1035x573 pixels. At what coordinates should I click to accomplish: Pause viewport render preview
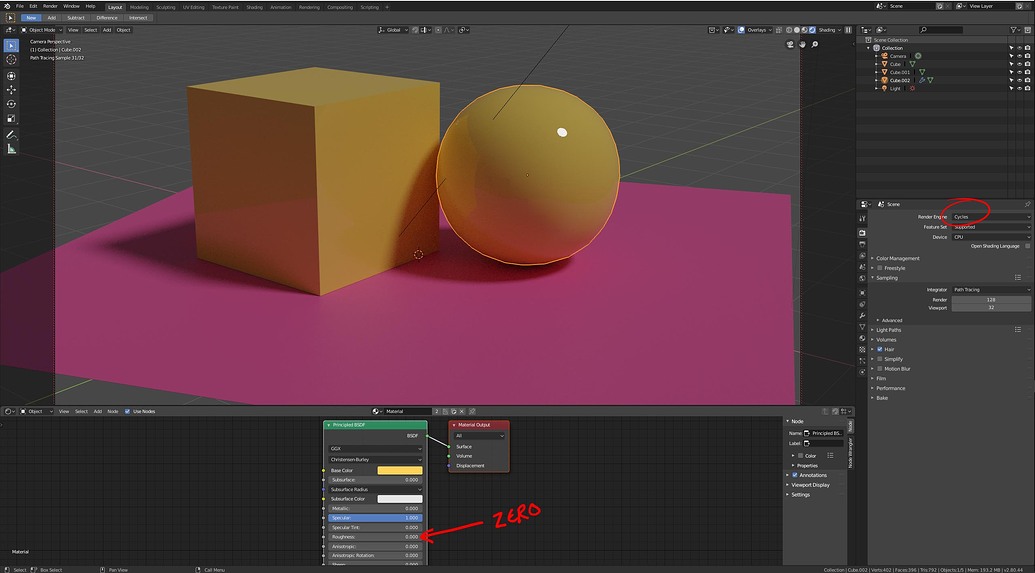pyautogui.click(x=848, y=30)
